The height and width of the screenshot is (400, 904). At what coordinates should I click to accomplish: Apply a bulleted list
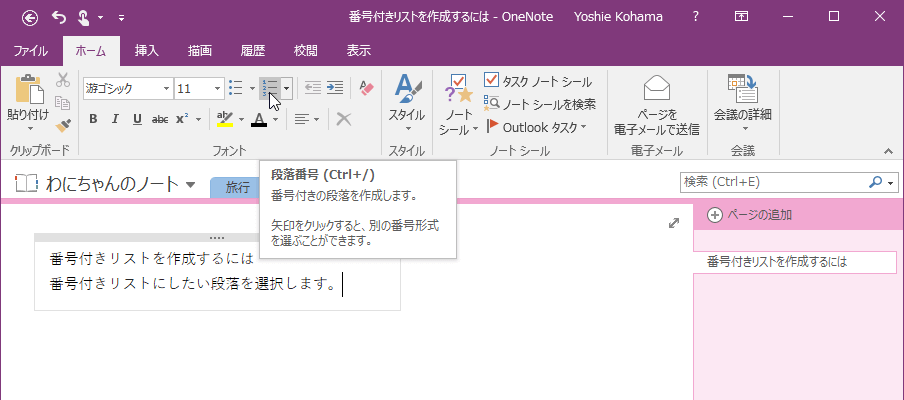[236, 88]
